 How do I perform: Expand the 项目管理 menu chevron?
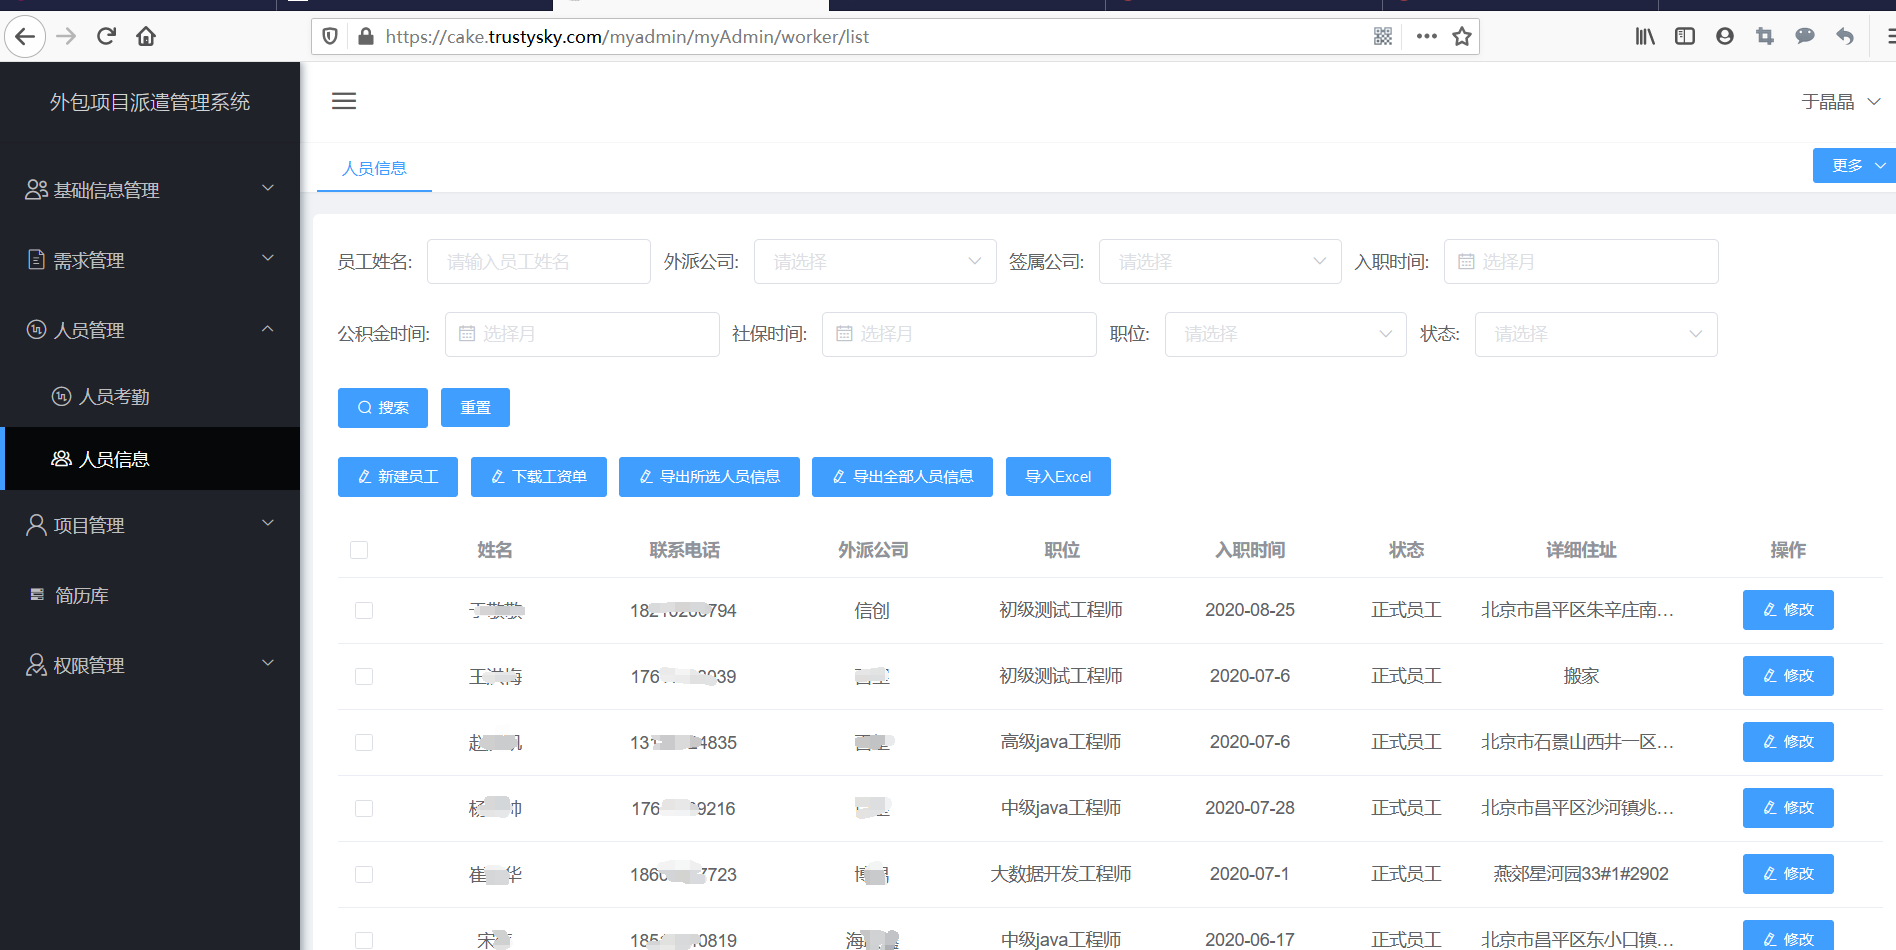coord(268,523)
